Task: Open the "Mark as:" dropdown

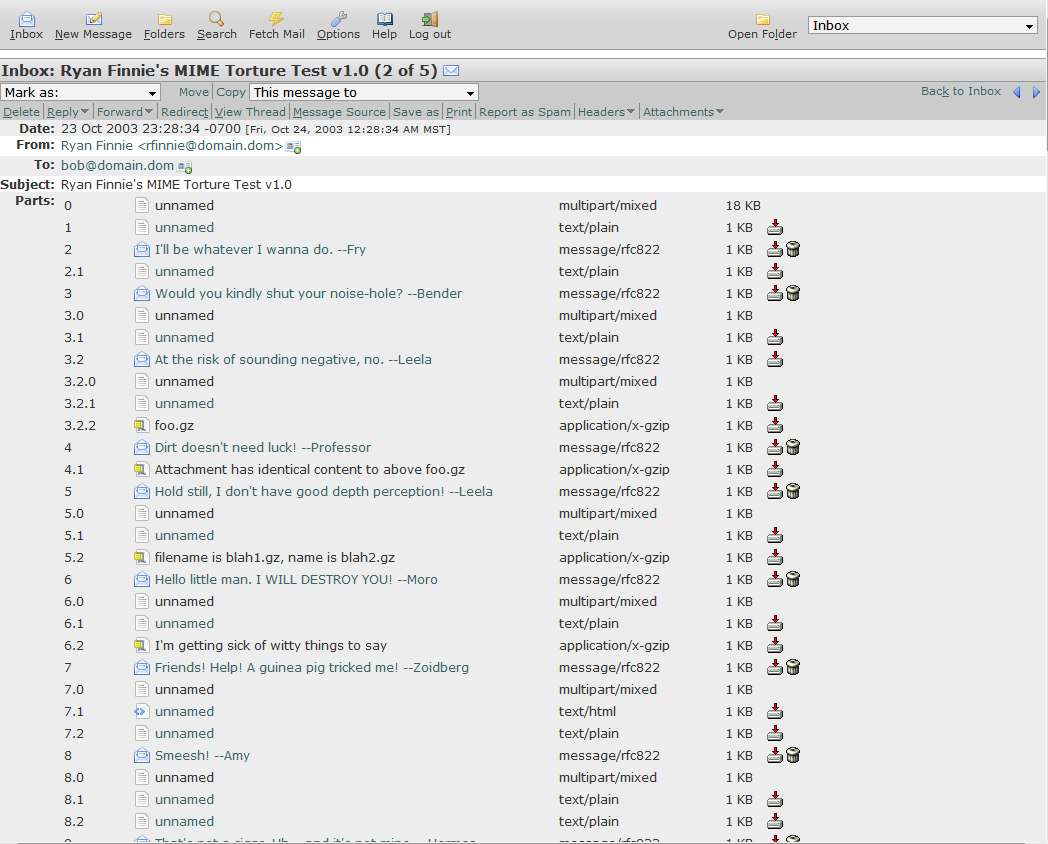Action: (80, 92)
